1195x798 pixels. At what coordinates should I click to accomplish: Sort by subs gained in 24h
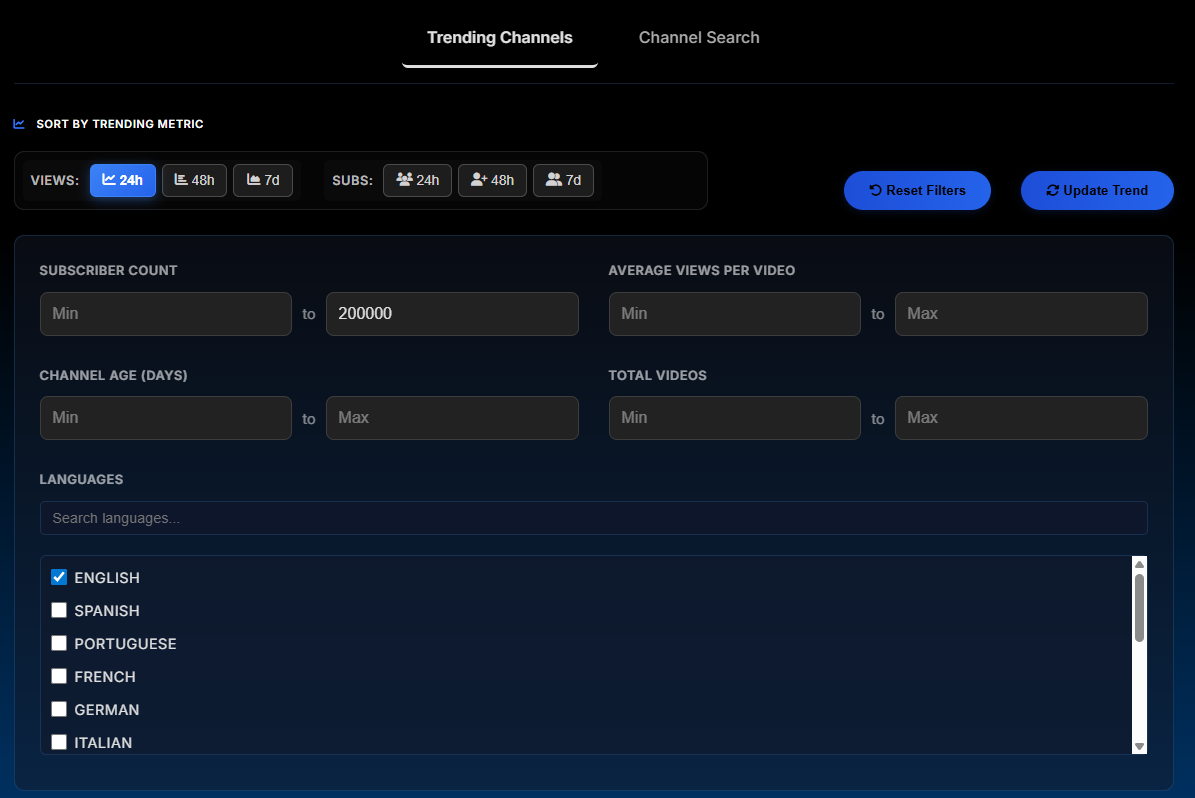pos(418,181)
